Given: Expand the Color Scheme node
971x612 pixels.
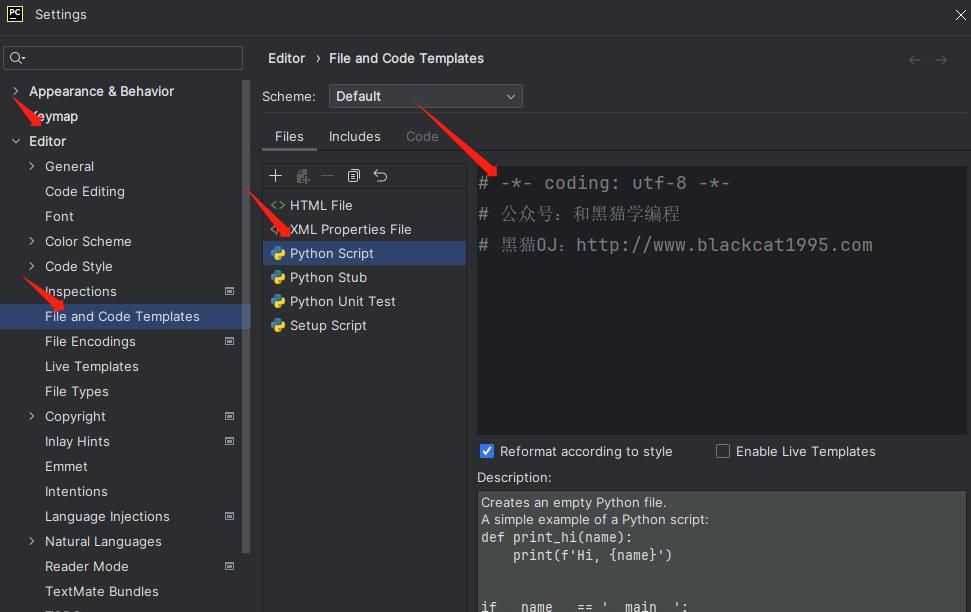Looking at the screenshot, I should pyautogui.click(x=32, y=241).
